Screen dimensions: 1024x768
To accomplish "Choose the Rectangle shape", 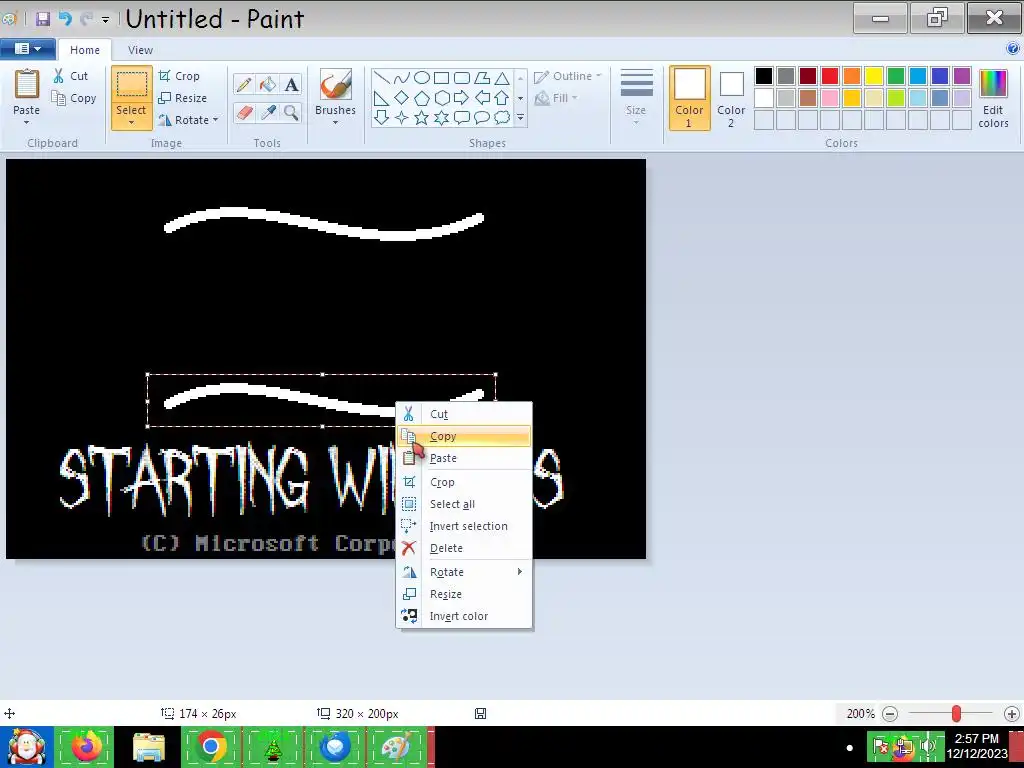I will click(441, 78).
